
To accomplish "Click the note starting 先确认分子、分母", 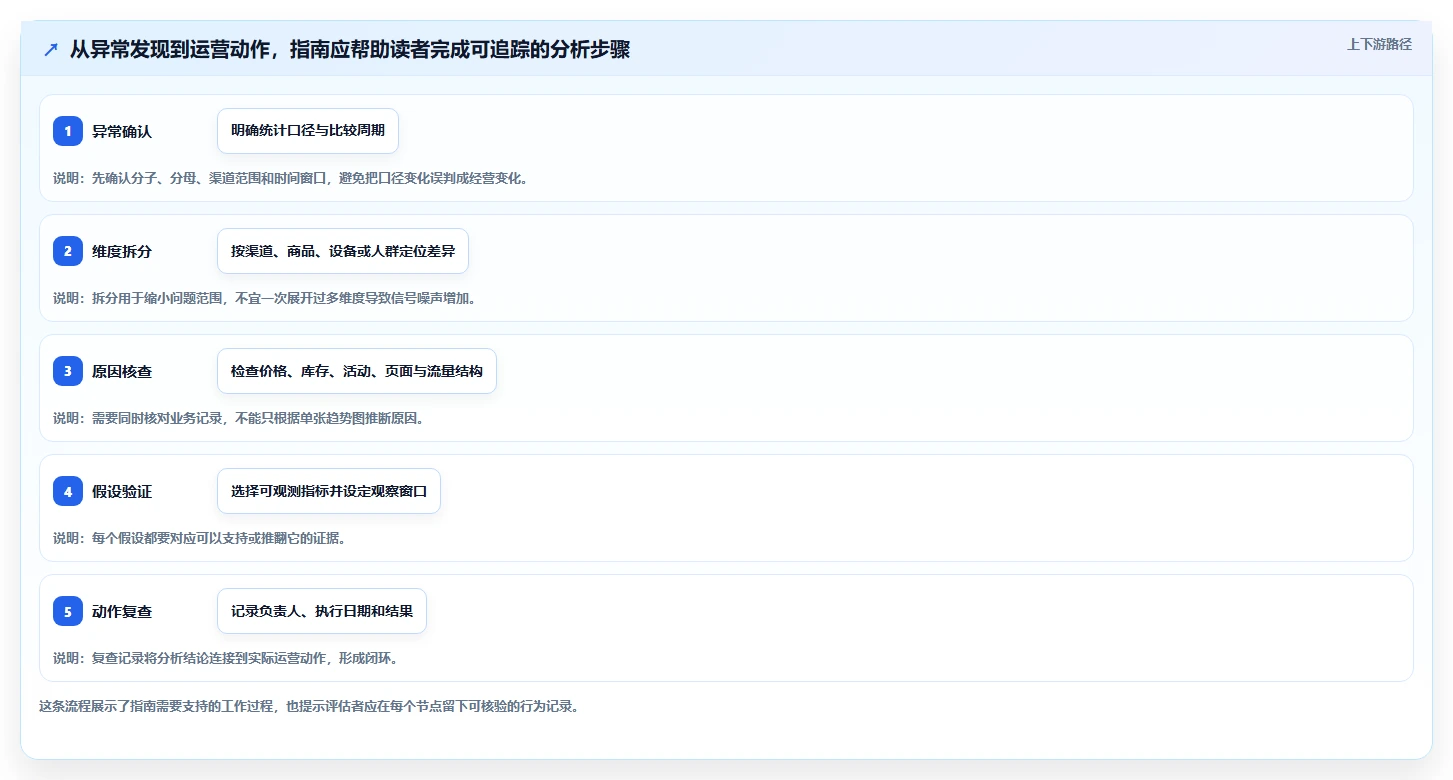I will click(290, 178).
